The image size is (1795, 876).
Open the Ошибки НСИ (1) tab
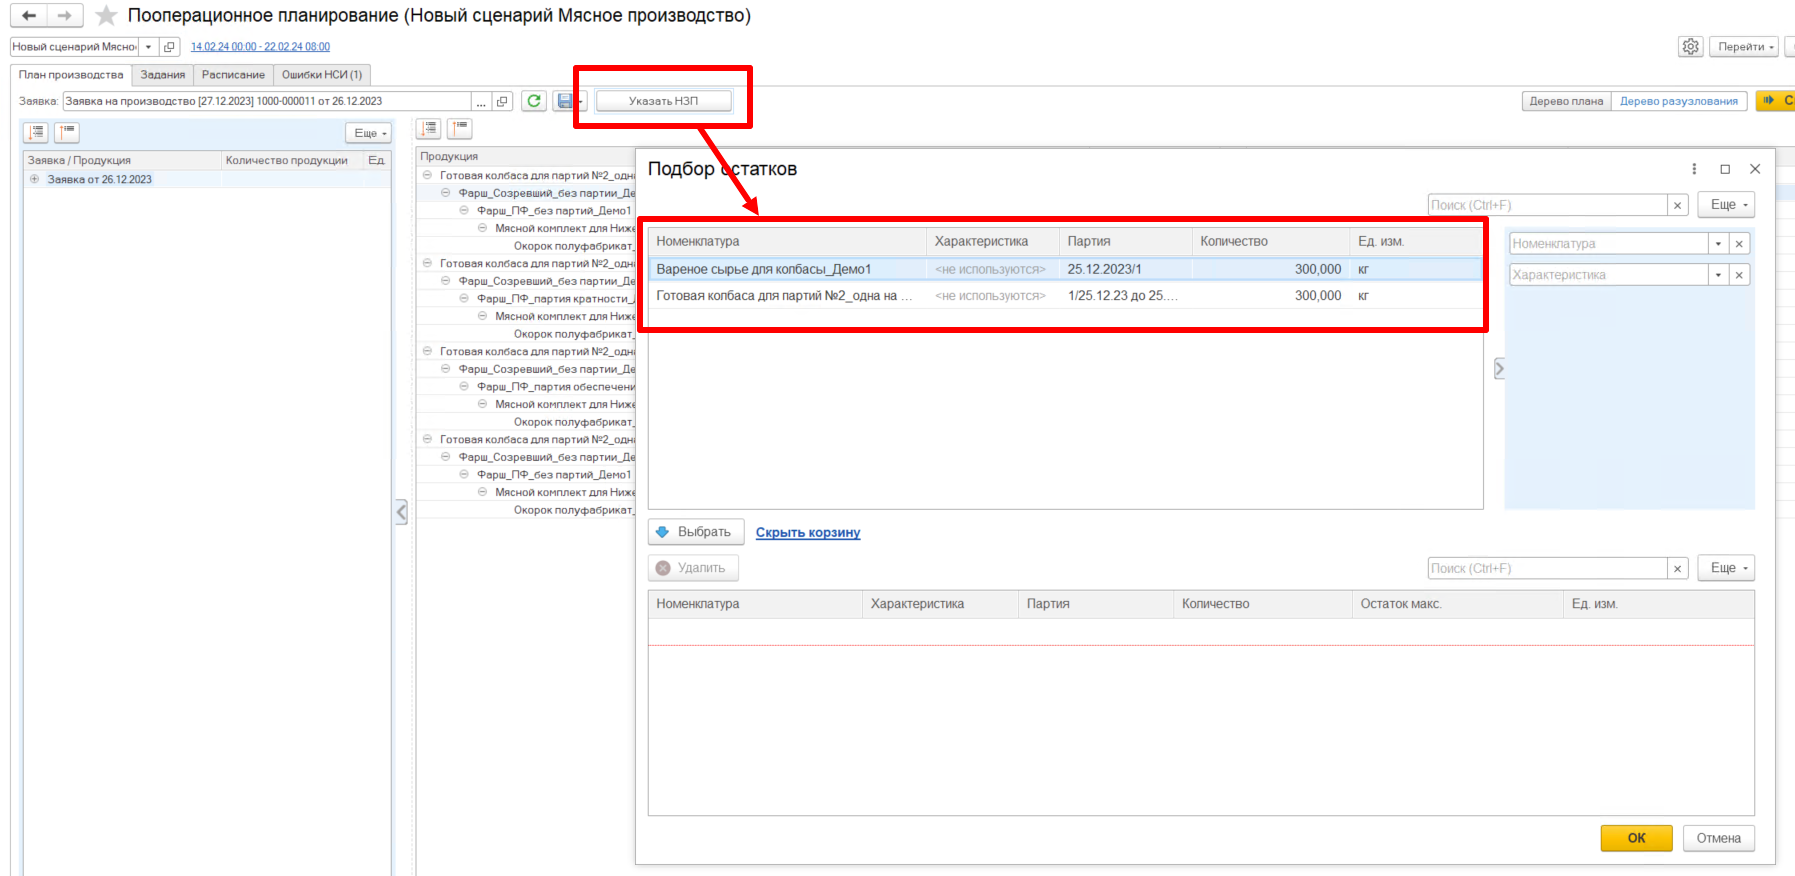(321, 75)
